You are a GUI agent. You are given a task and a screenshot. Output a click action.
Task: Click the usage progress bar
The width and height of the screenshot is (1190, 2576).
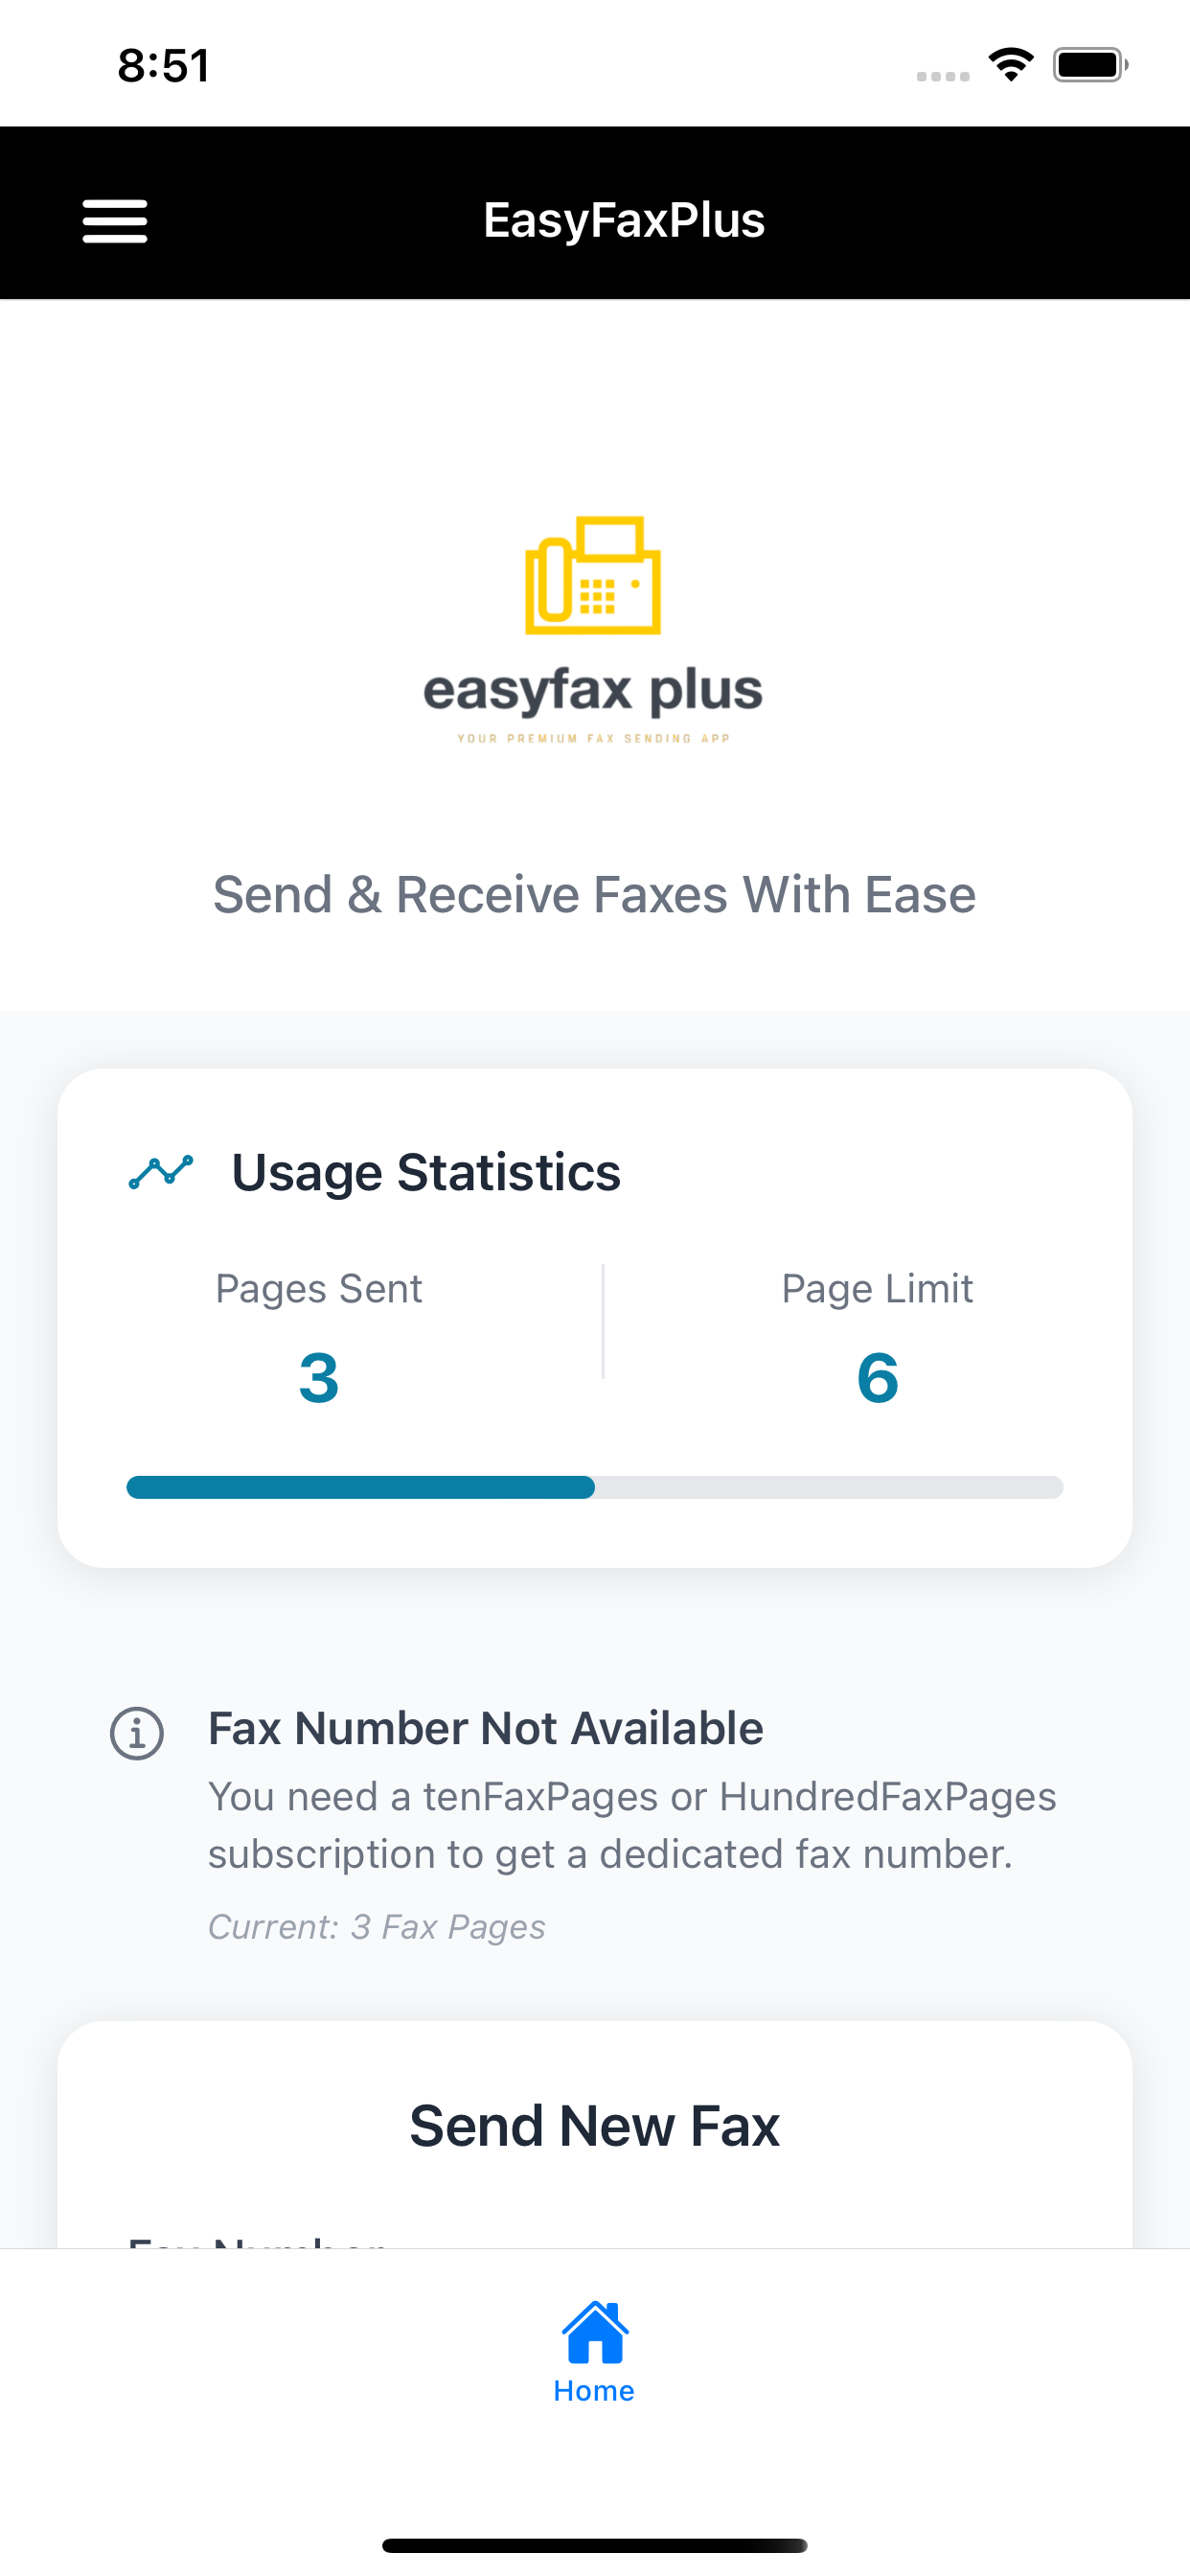(x=594, y=1488)
